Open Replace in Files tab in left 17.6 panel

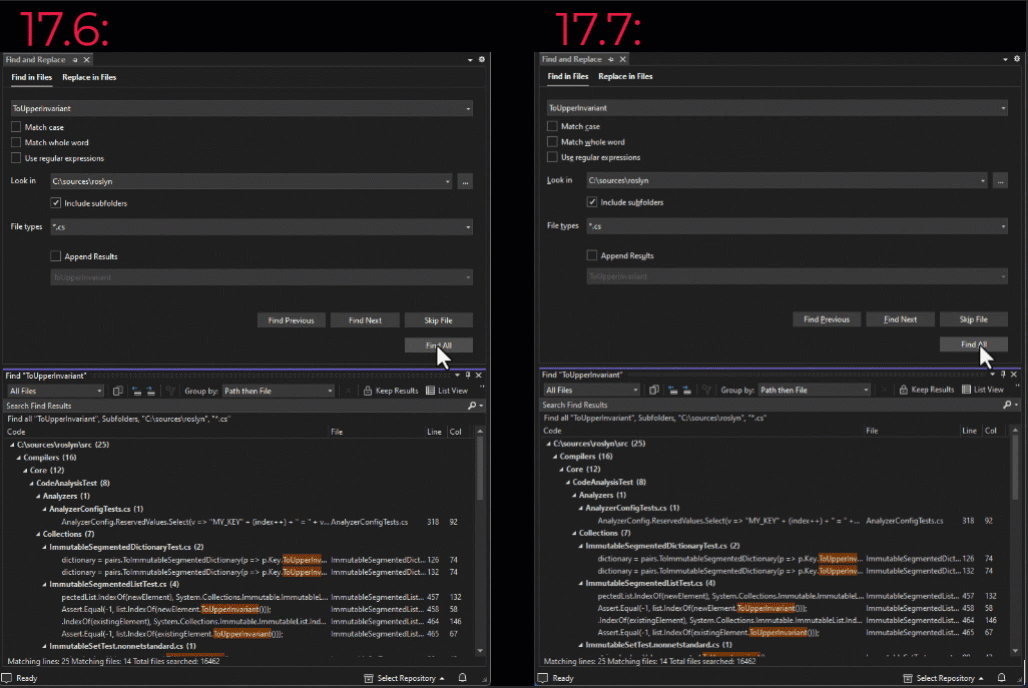(89, 77)
